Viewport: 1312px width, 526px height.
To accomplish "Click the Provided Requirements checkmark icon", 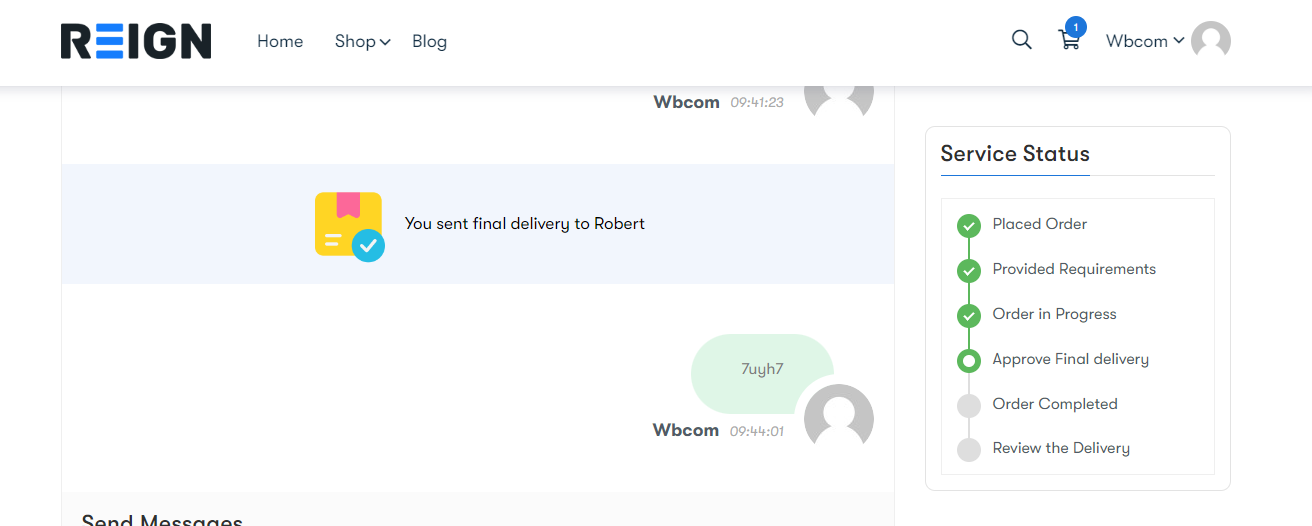I will tap(968, 270).
